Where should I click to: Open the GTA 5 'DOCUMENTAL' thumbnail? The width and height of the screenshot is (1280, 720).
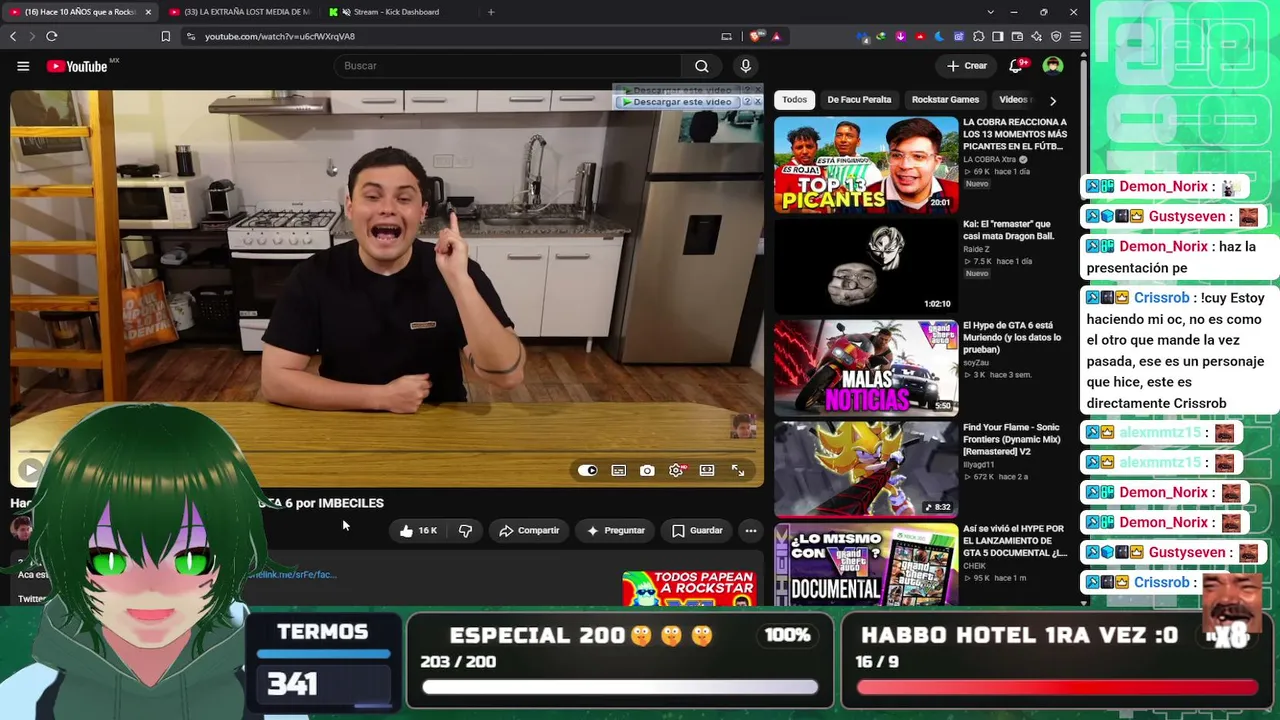point(866,565)
